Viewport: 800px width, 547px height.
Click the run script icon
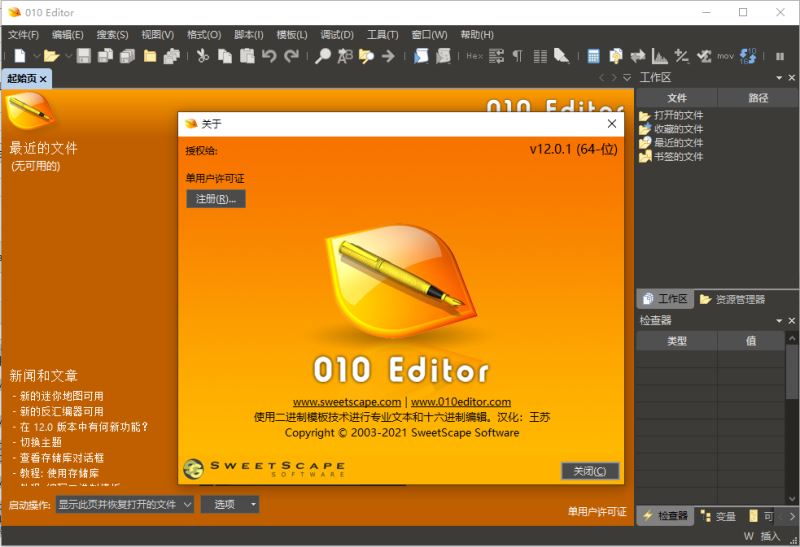pyautogui.click(x=421, y=56)
